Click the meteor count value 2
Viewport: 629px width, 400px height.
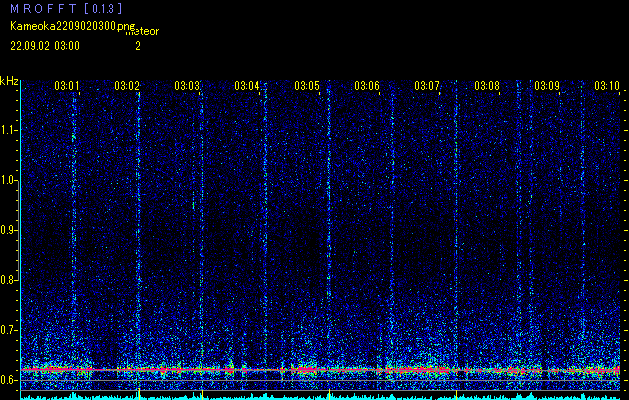coord(138,46)
